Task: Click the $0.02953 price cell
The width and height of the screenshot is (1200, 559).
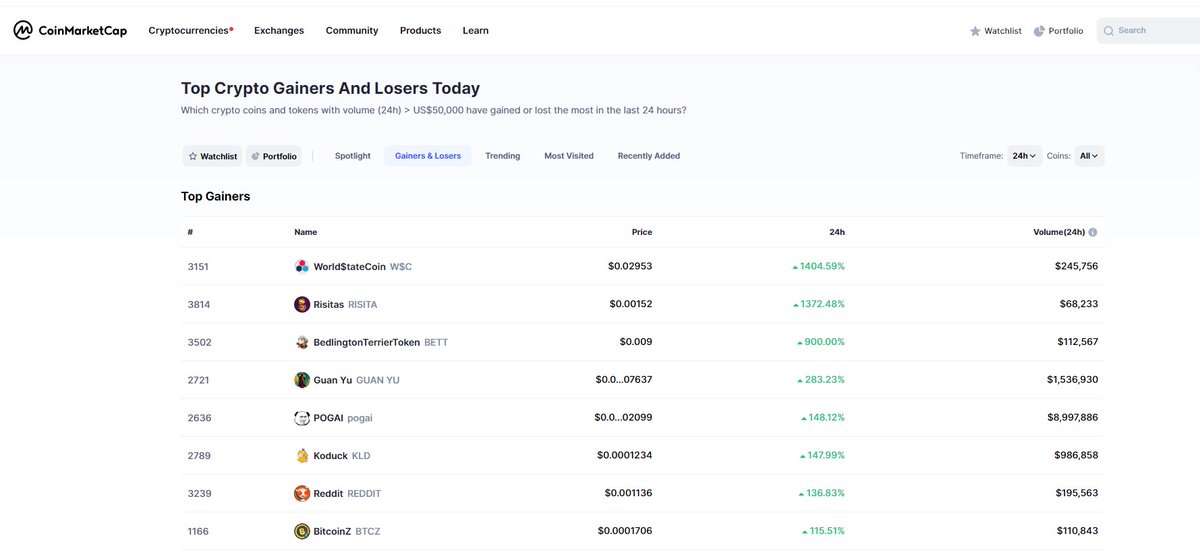Action: point(630,267)
